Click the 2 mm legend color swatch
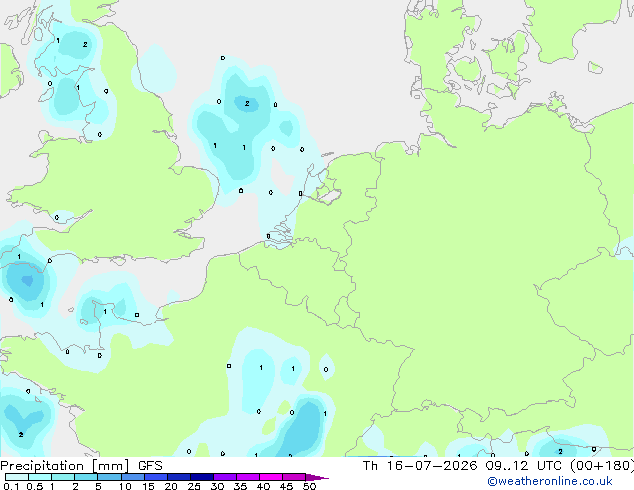 point(86,477)
